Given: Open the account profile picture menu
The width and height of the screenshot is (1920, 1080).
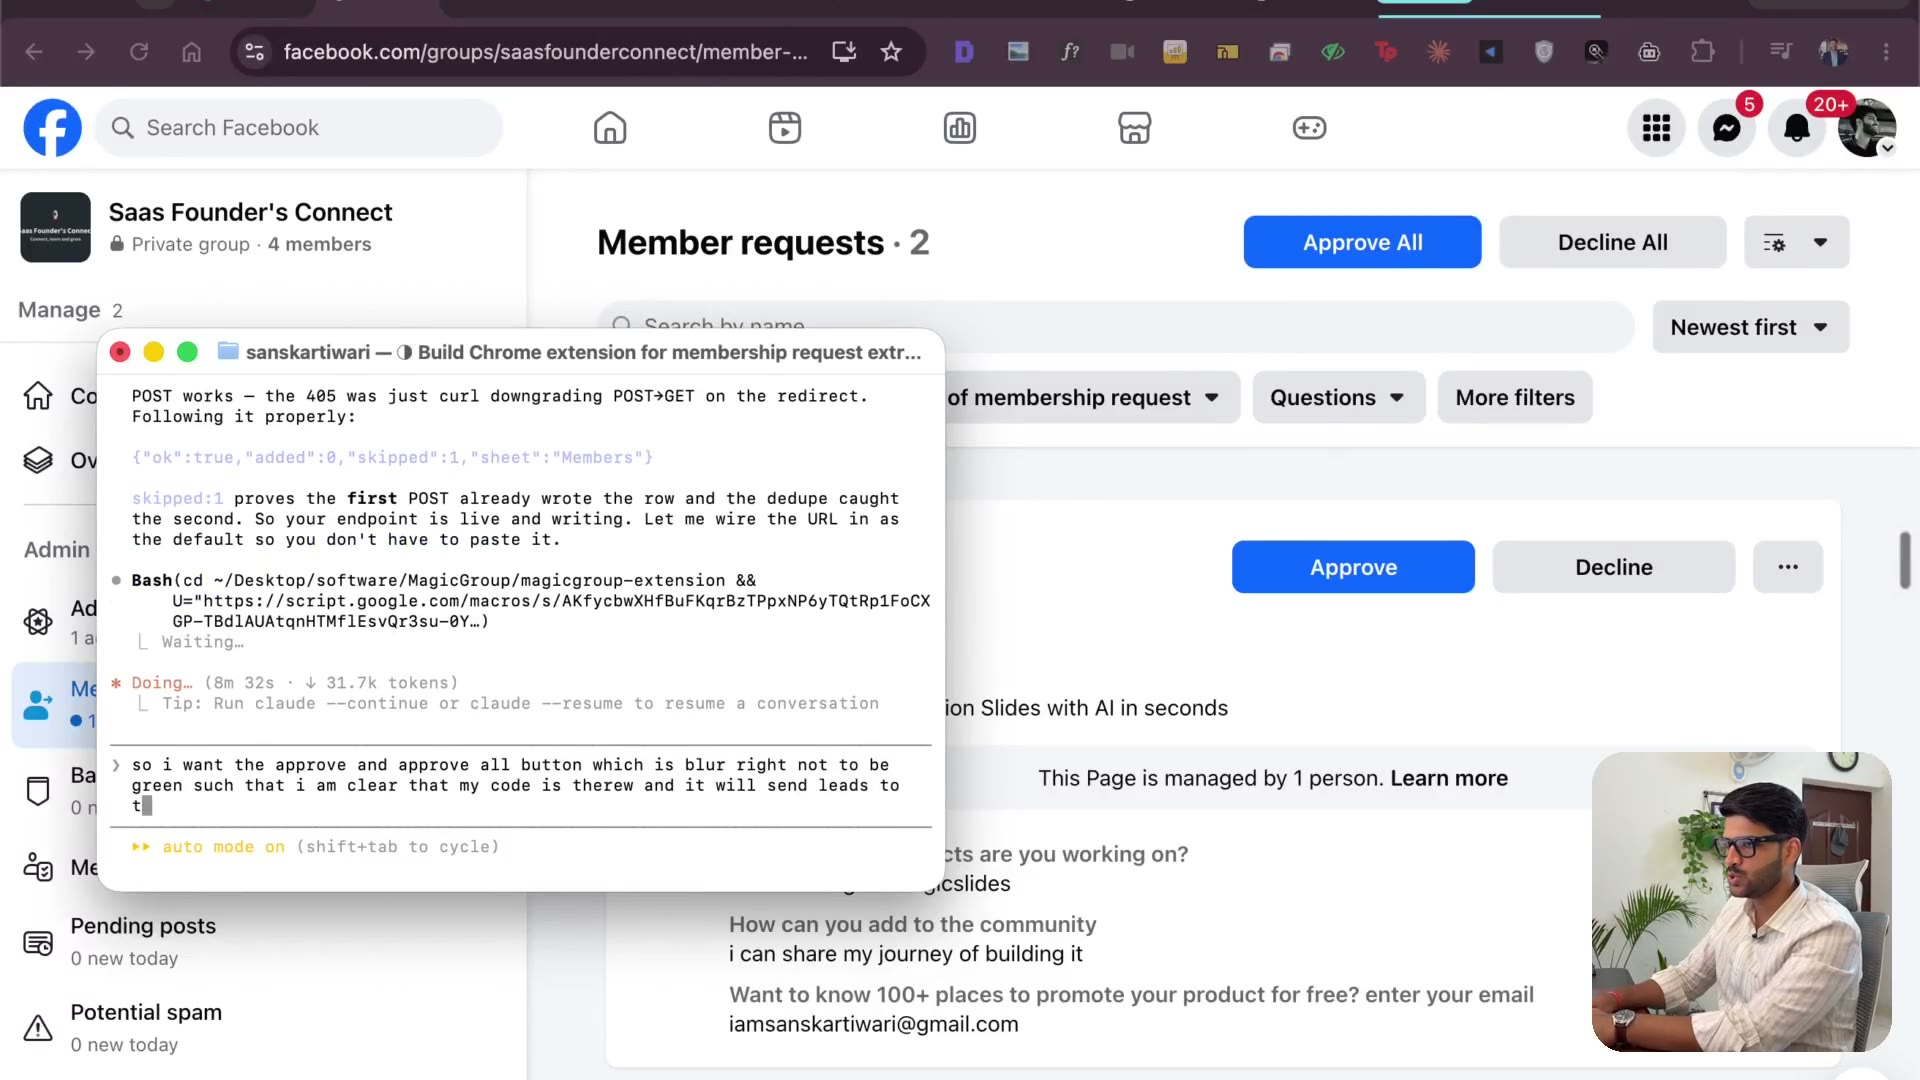Looking at the screenshot, I should tap(1867, 128).
